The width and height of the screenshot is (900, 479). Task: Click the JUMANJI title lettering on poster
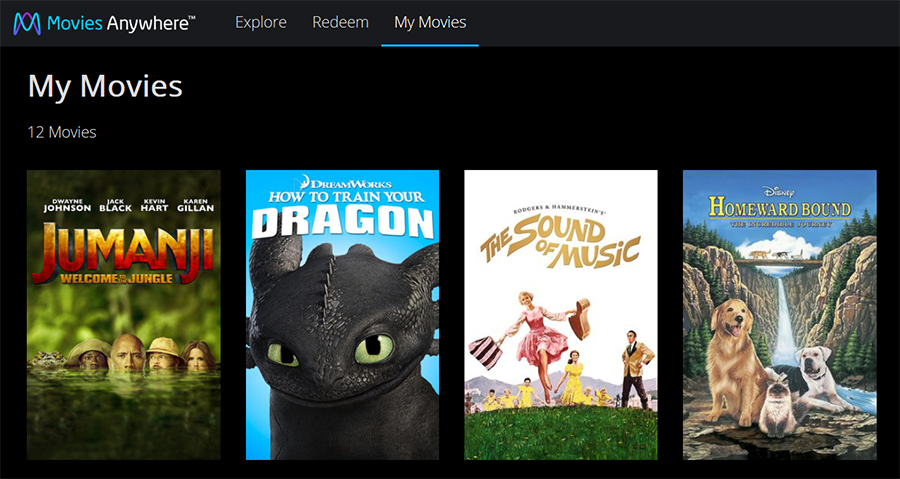[123, 250]
